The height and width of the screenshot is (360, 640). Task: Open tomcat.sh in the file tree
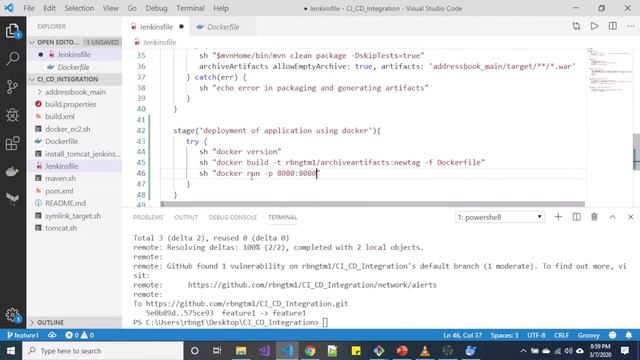click(61, 228)
